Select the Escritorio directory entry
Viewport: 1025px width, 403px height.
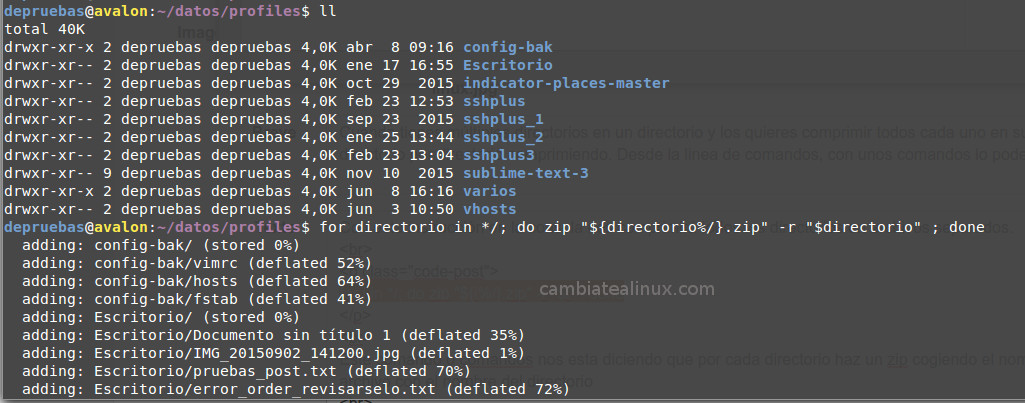[507, 65]
